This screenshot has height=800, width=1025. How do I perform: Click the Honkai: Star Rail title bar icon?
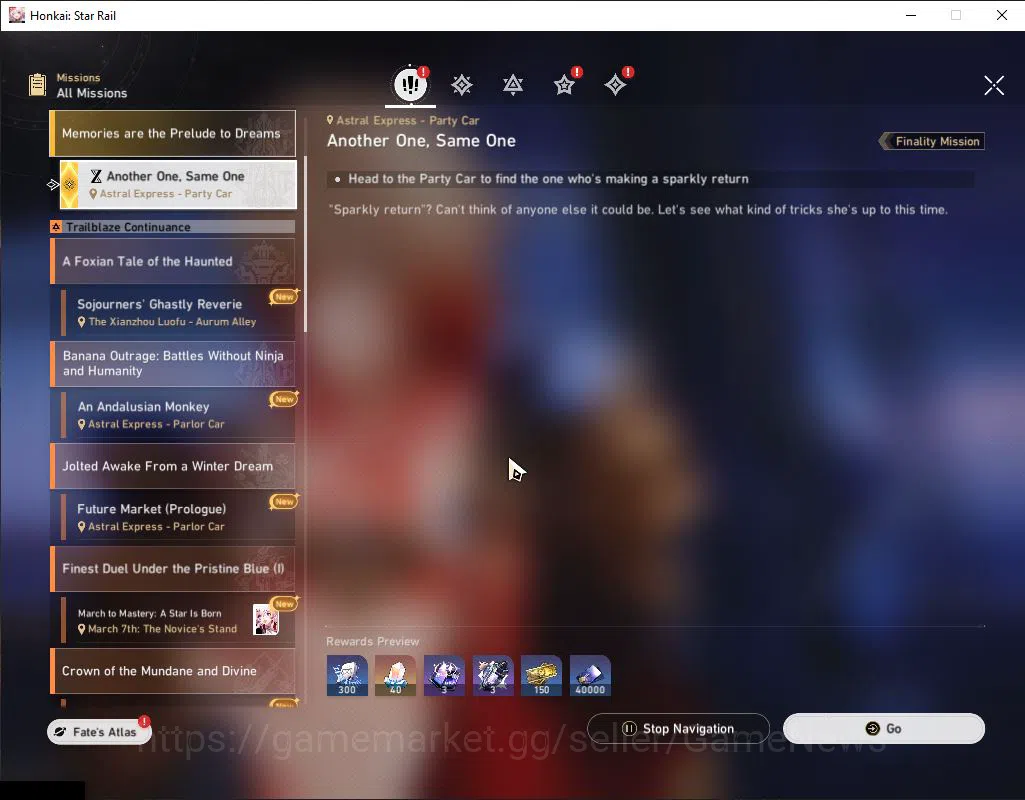point(16,15)
